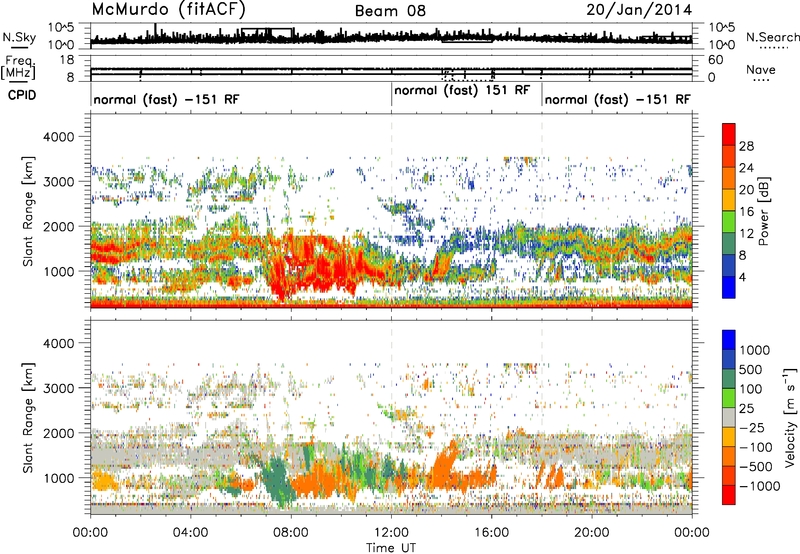Click the 24 label on power colorbar
This screenshot has width=800, height=554.
746,168
